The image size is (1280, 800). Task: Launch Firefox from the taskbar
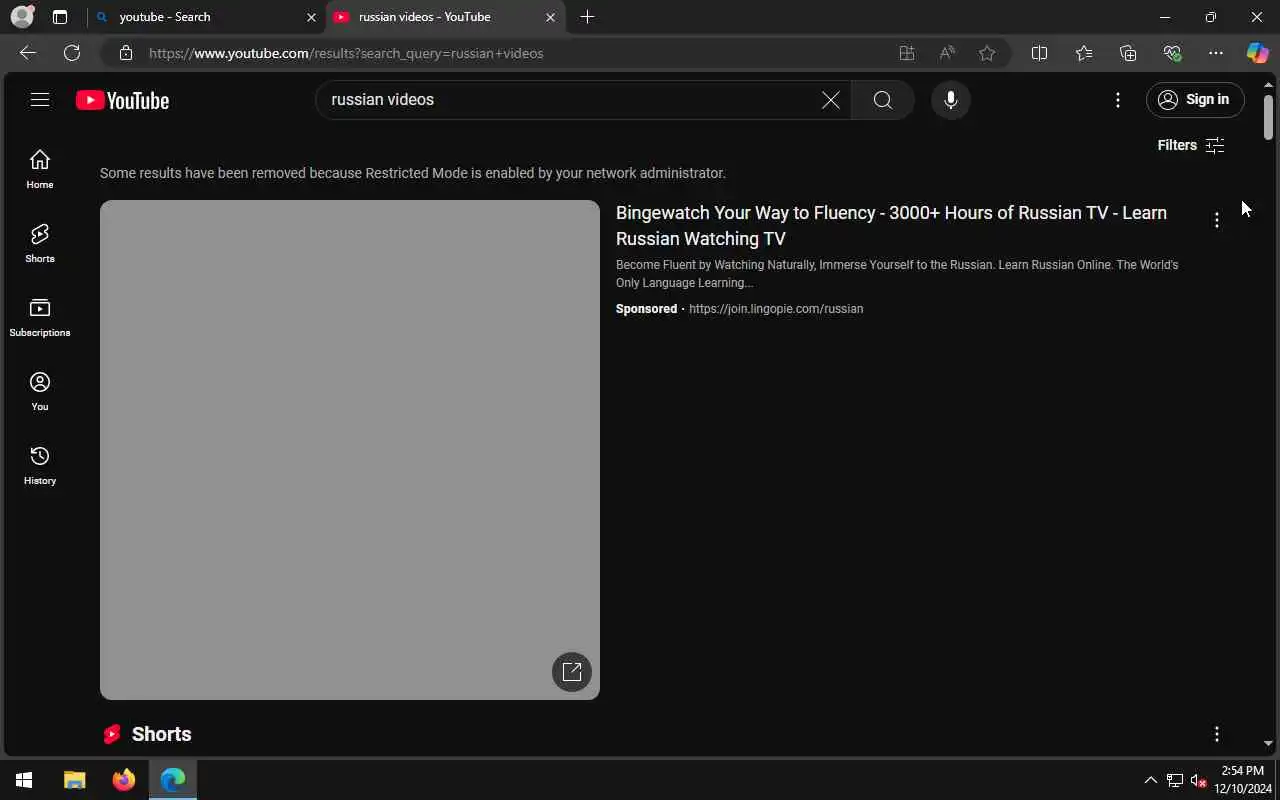point(124,780)
